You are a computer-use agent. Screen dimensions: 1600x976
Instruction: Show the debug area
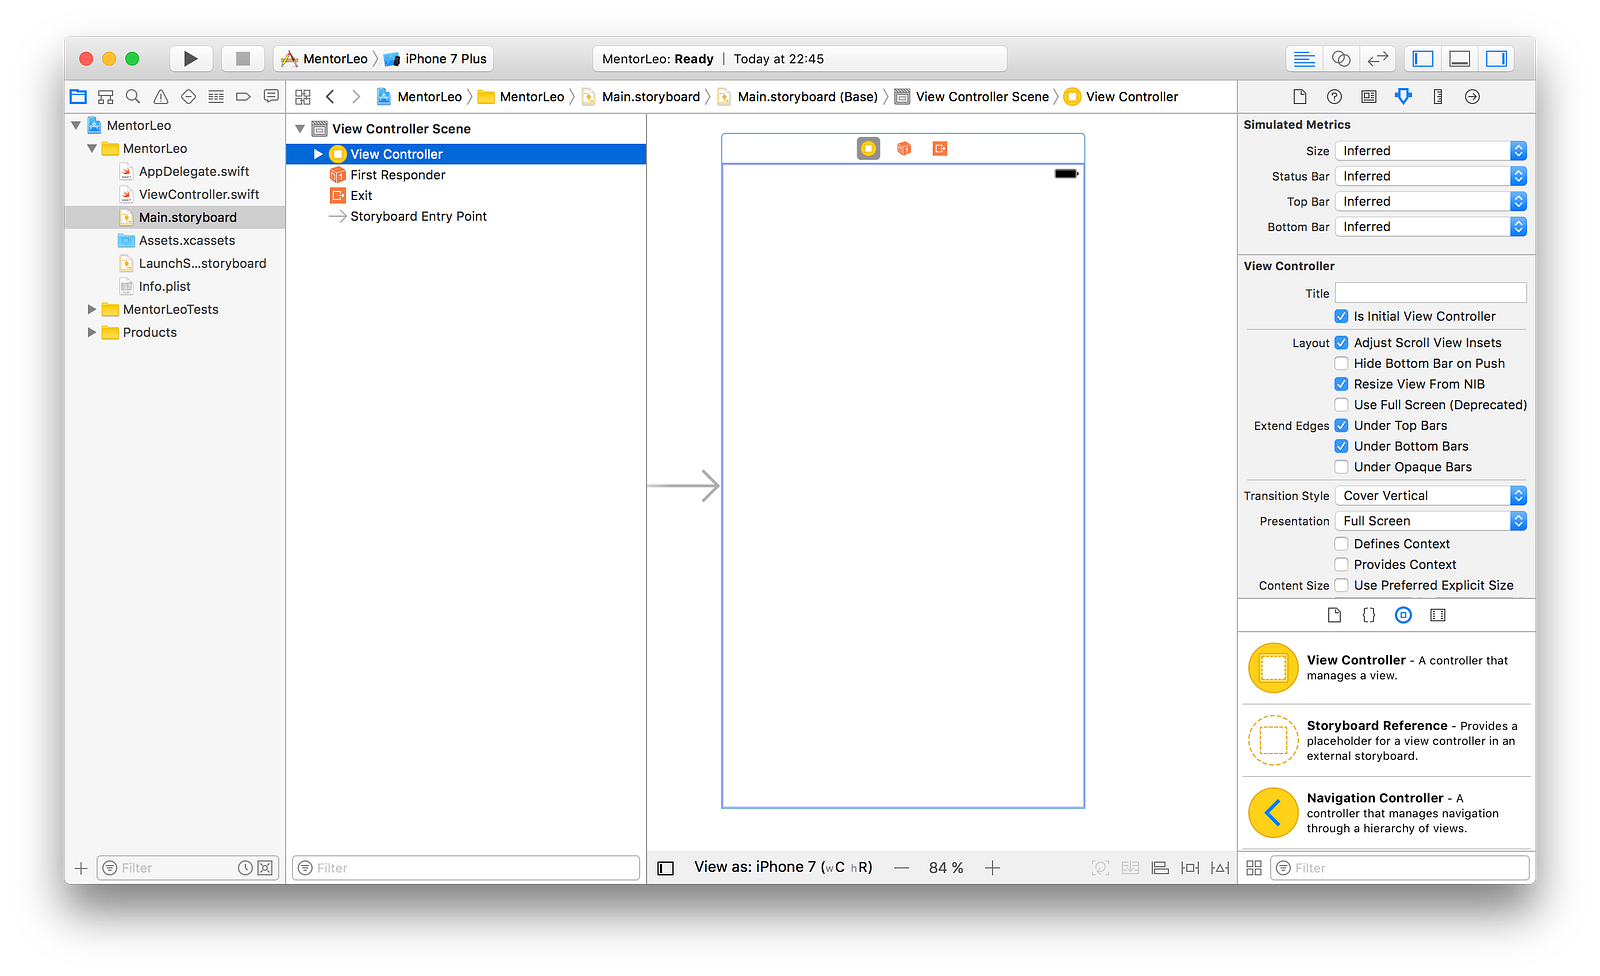(1460, 59)
